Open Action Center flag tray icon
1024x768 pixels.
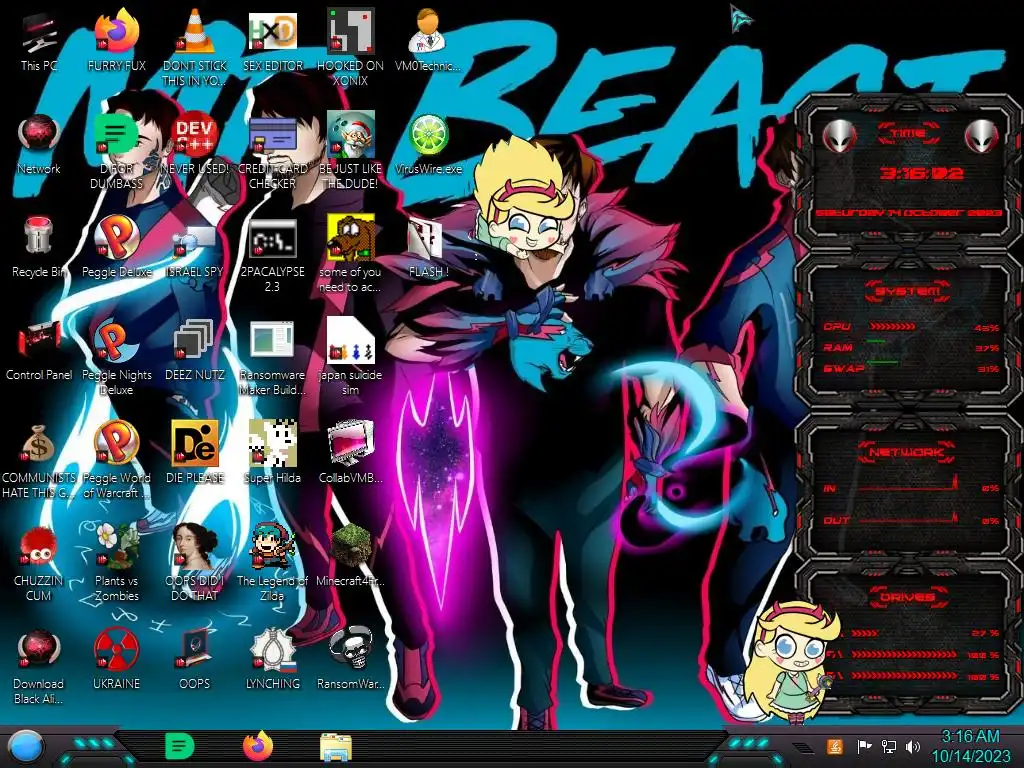(864, 746)
